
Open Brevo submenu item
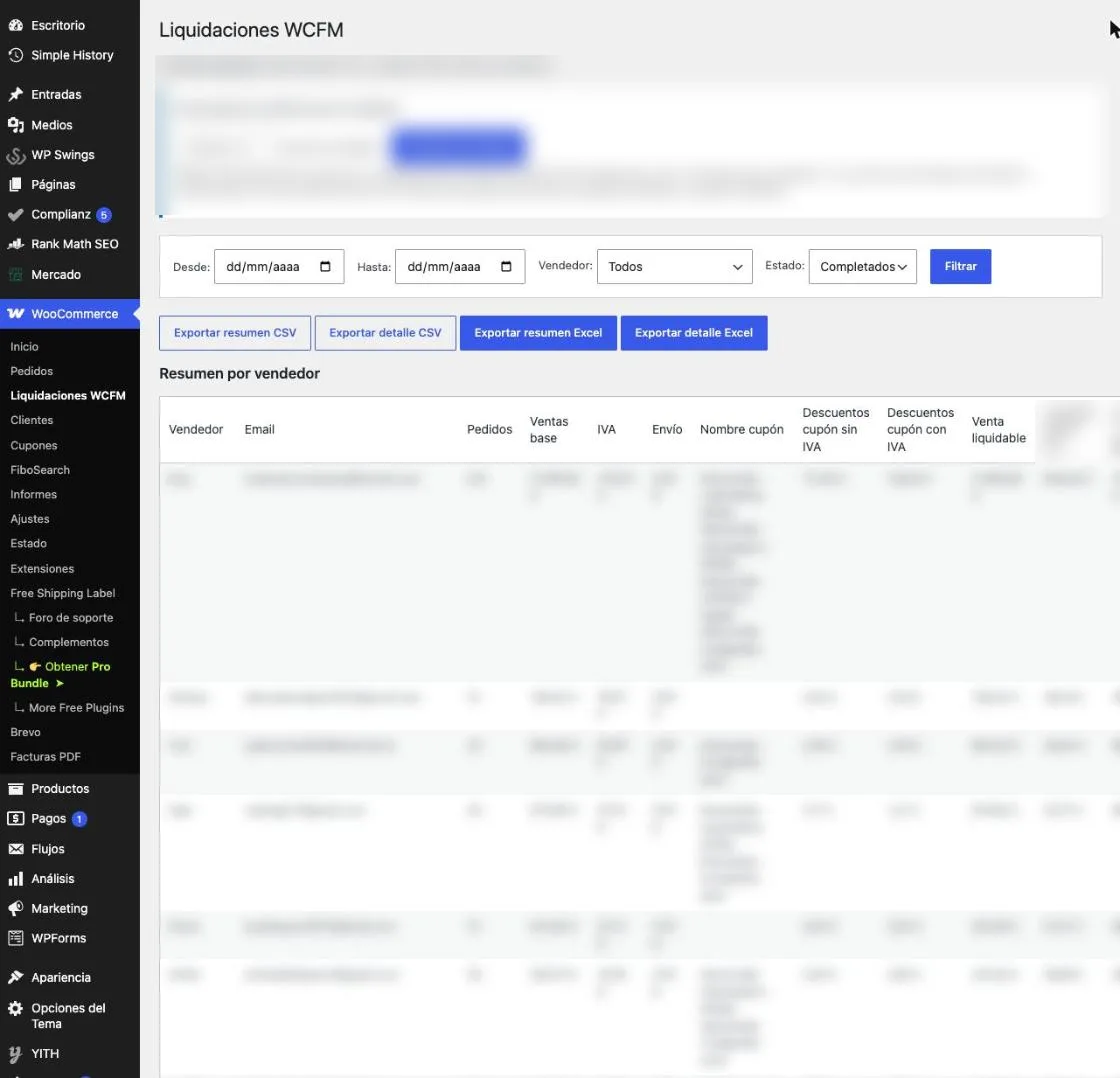coord(25,732)
